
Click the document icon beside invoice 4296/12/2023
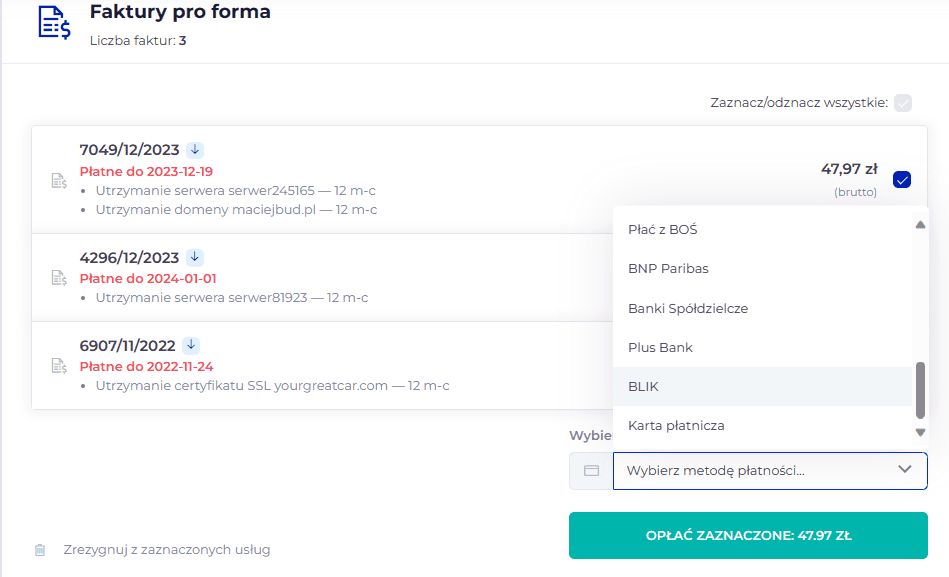tap(59, 278)
